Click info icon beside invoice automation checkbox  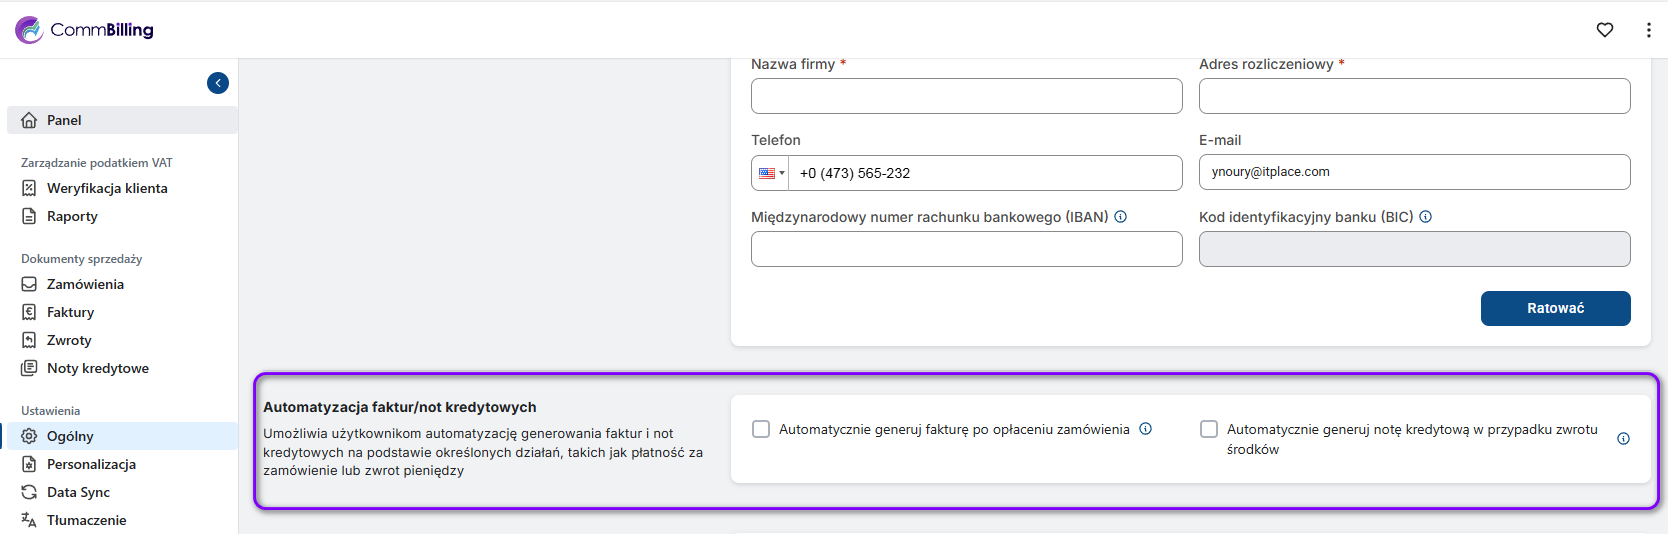pos(1146,429)
